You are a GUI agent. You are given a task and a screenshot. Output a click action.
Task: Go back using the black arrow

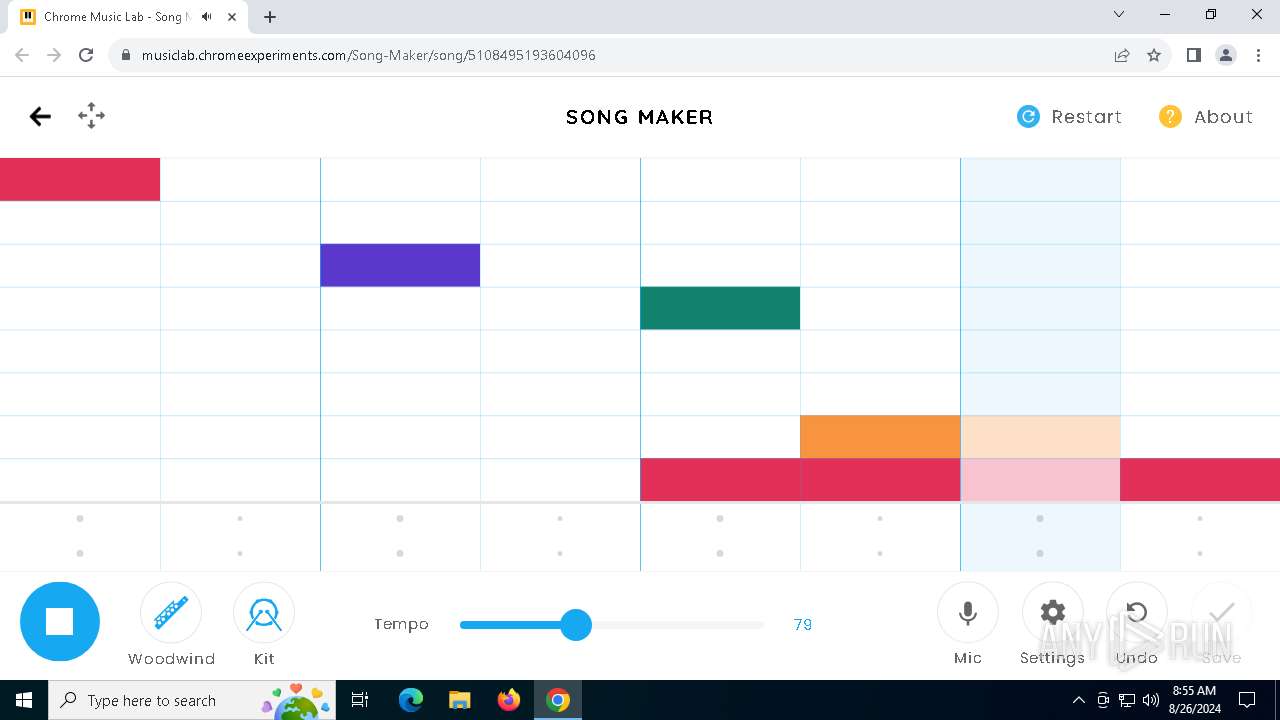tap(40, 117)
